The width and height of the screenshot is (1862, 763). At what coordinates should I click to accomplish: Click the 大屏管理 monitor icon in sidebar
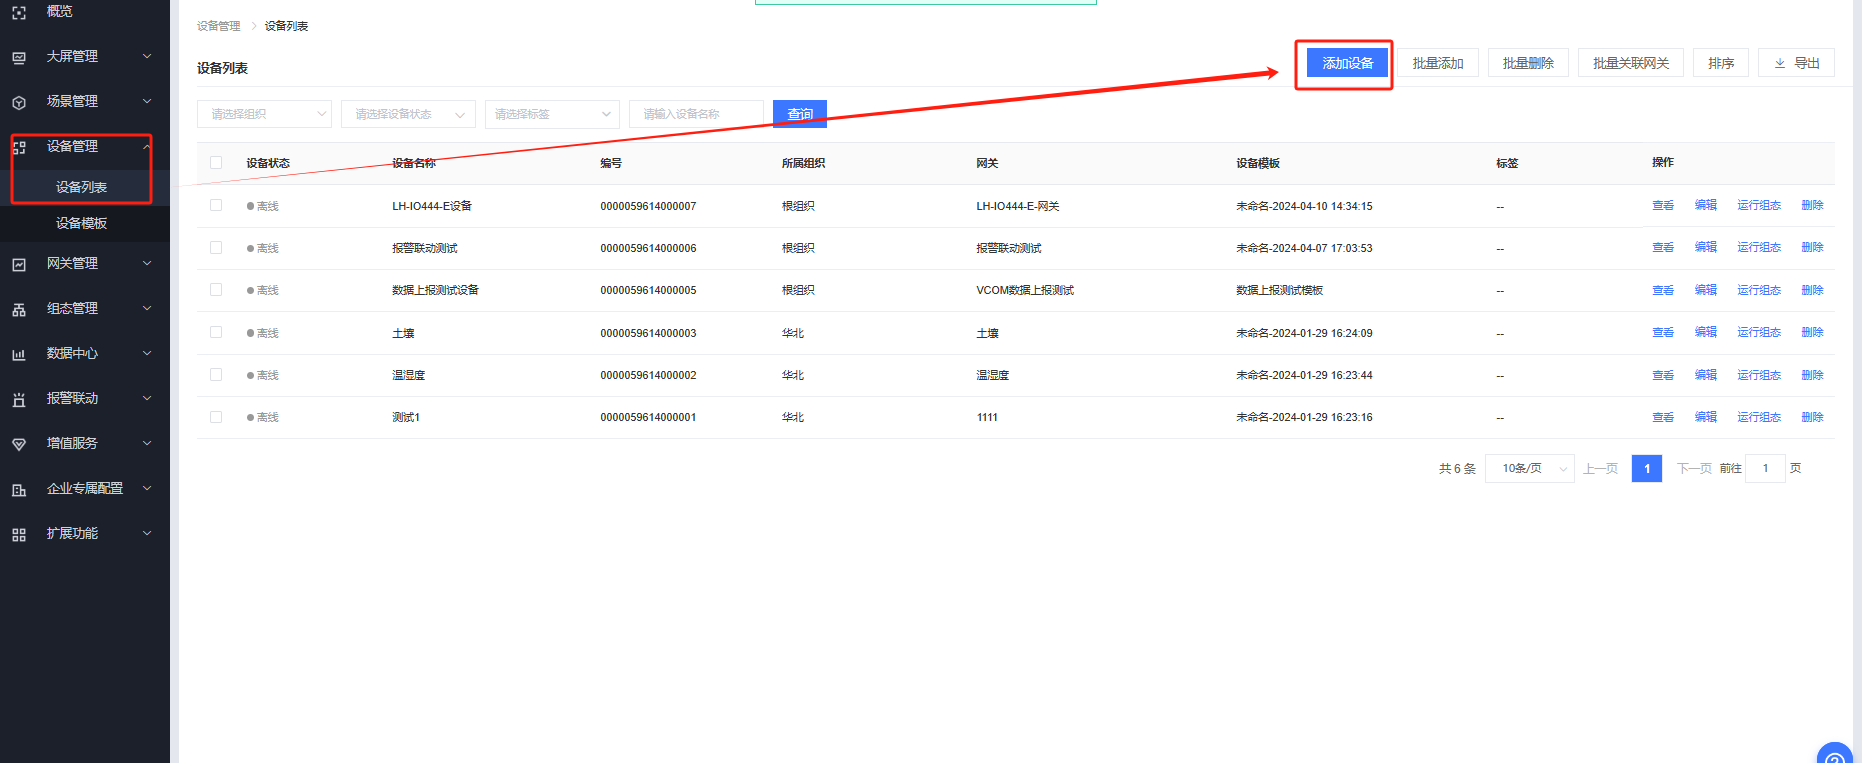tap(19, 57)
